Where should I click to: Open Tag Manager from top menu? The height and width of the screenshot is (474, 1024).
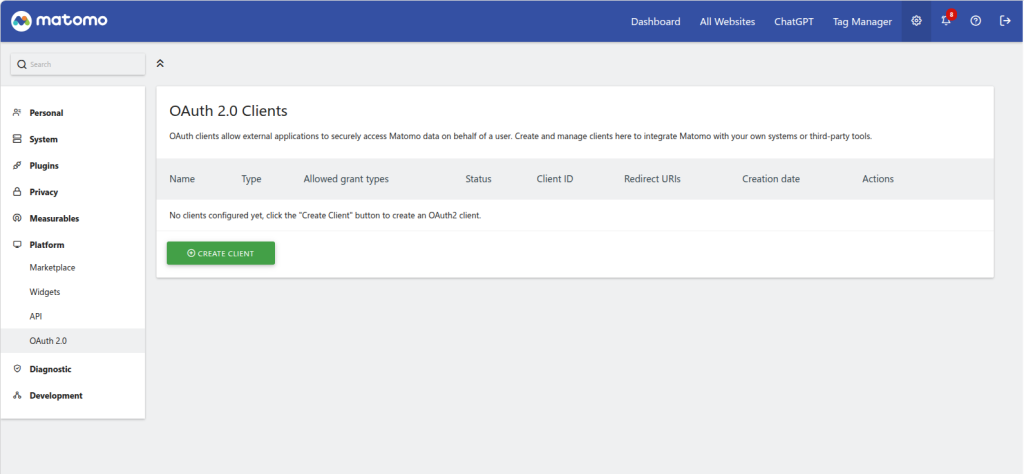click(862, 21)
